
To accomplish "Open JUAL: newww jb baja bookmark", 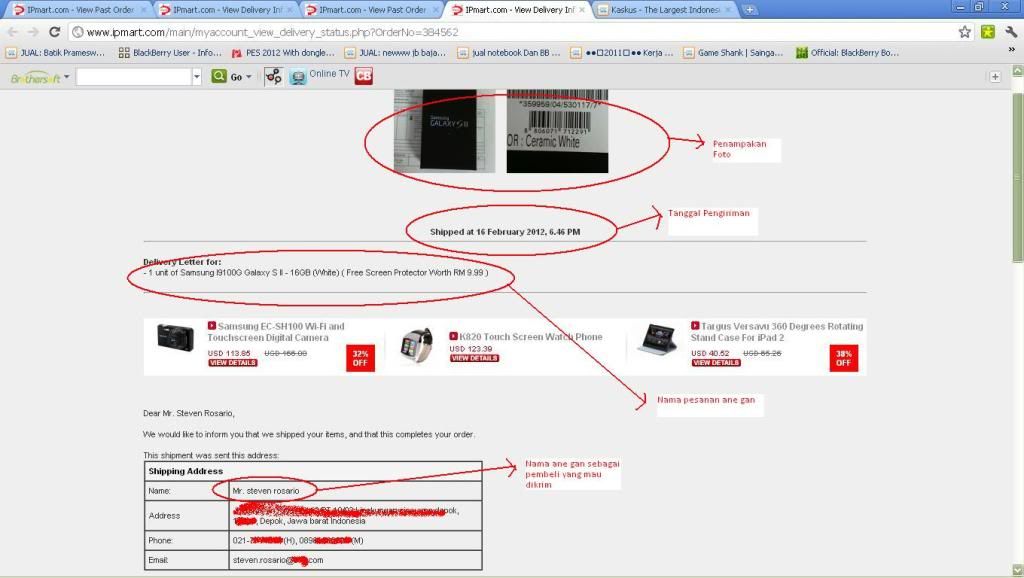I will click(x=396, y=53).
